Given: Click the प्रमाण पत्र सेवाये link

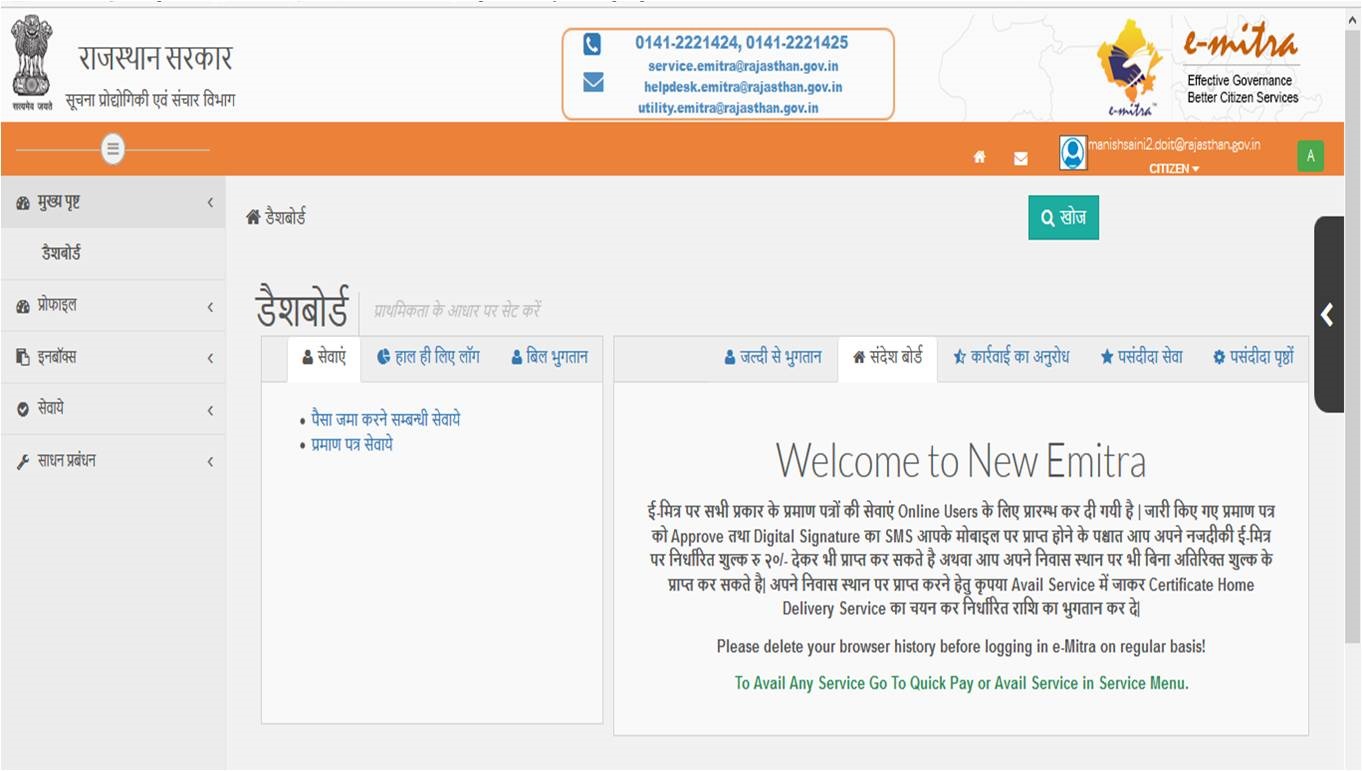Looking at the screenshot, I should pos(351,444).
